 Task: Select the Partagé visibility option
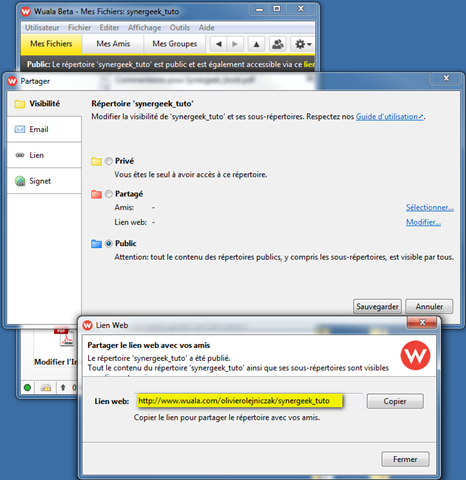click(x=109, y=194)
